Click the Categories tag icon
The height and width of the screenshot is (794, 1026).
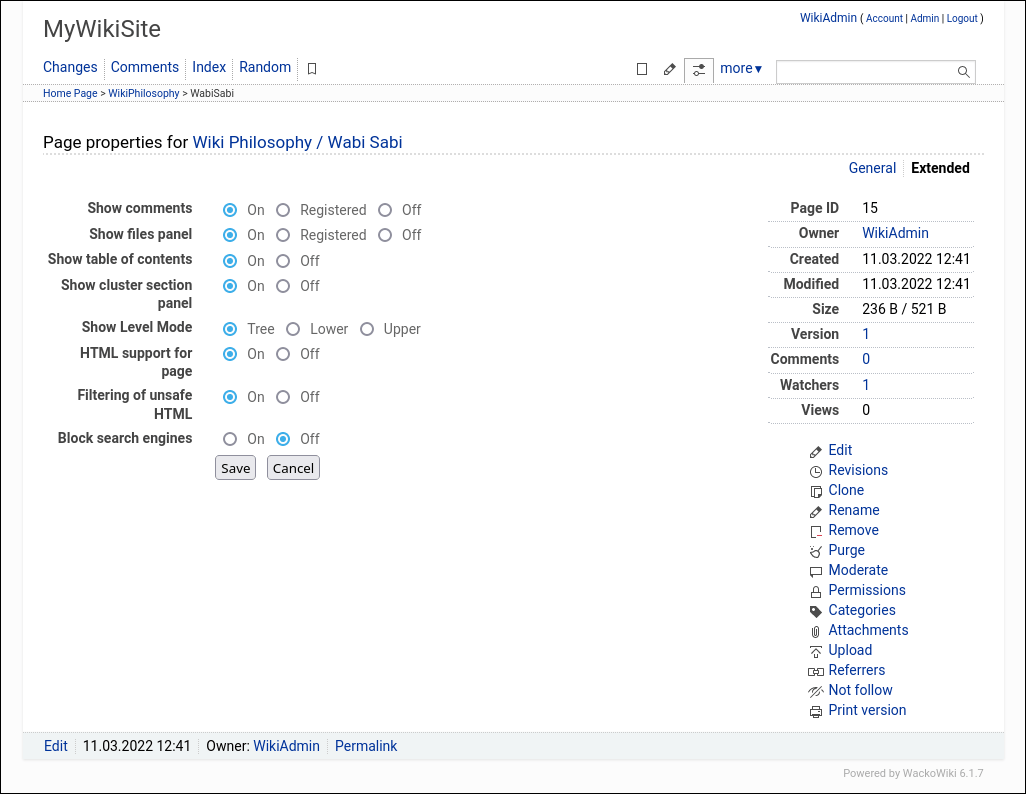[x=815, y=610]
